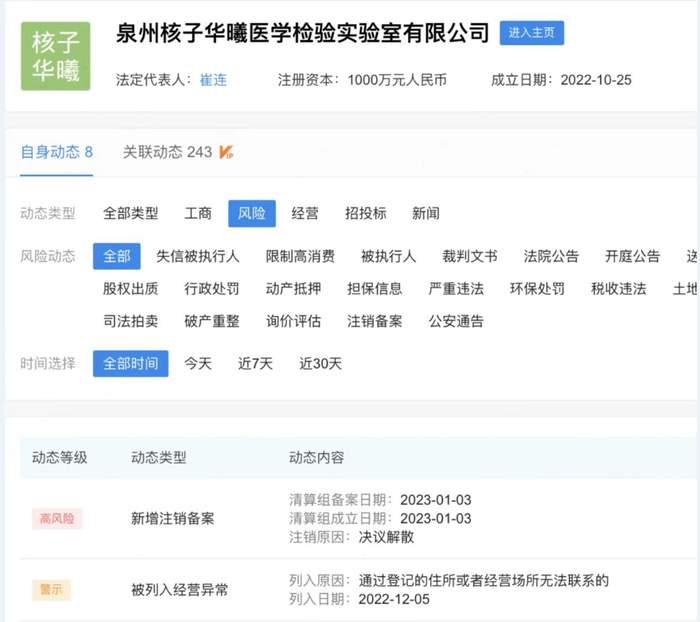Filter by 破产重整
Screen dimensions: 700x622
[212, 321]
